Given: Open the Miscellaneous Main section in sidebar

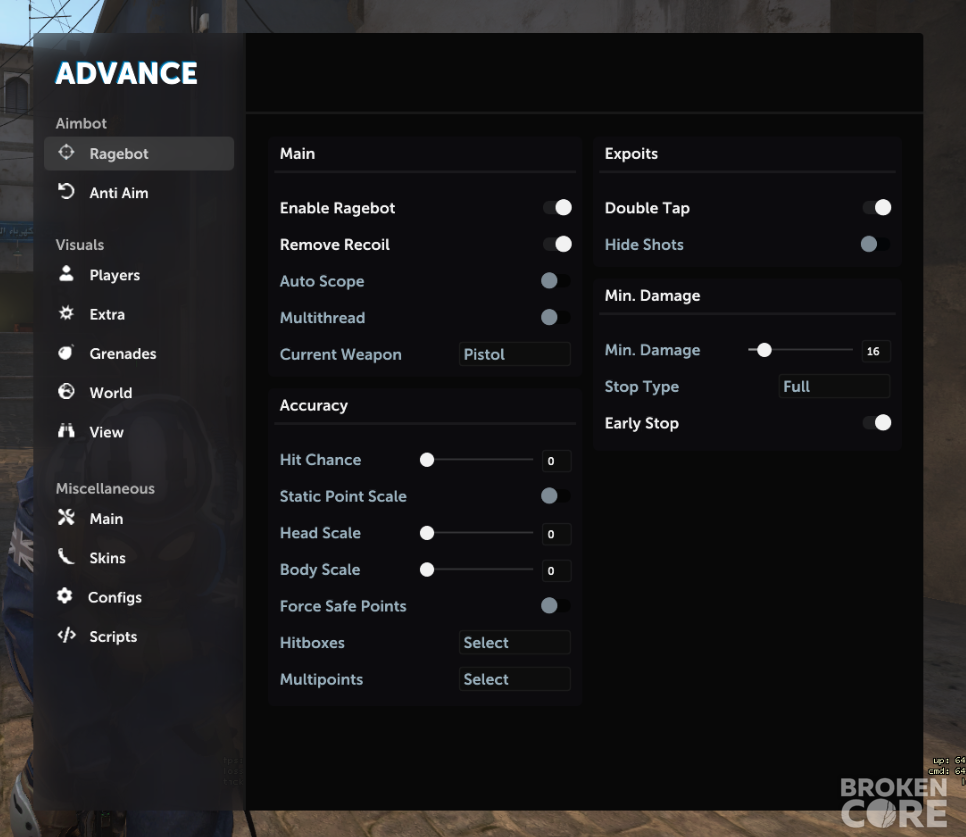Looking at the screenshot, I should [139, 519].
